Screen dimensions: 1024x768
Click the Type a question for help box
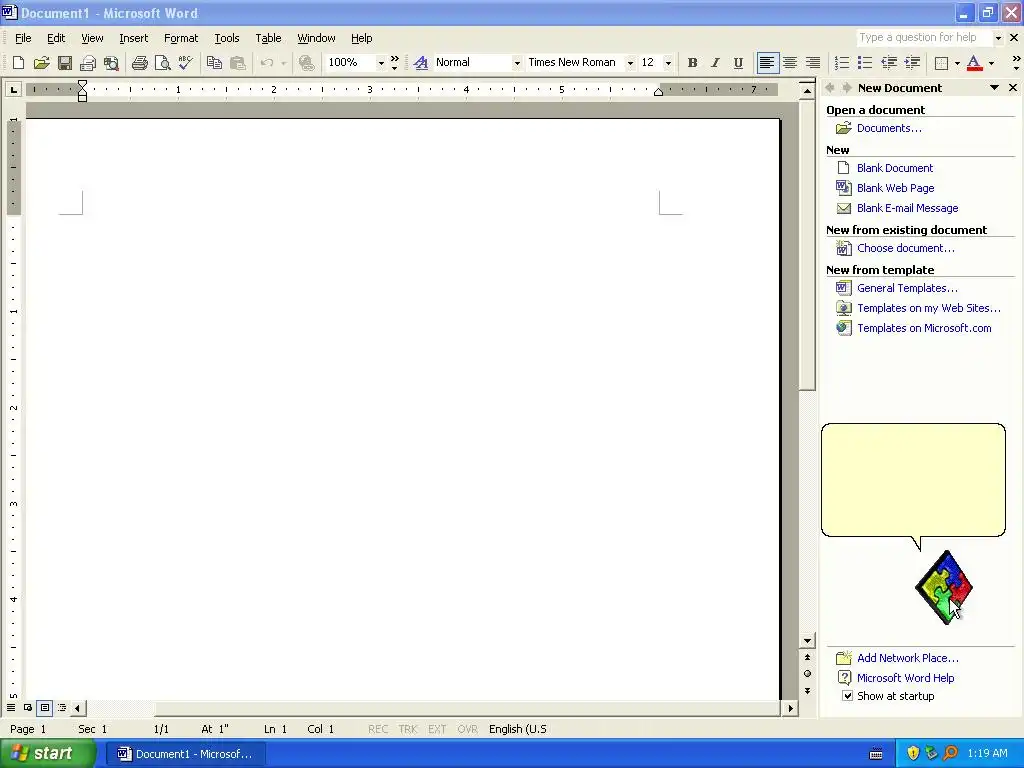click(924, 37)
